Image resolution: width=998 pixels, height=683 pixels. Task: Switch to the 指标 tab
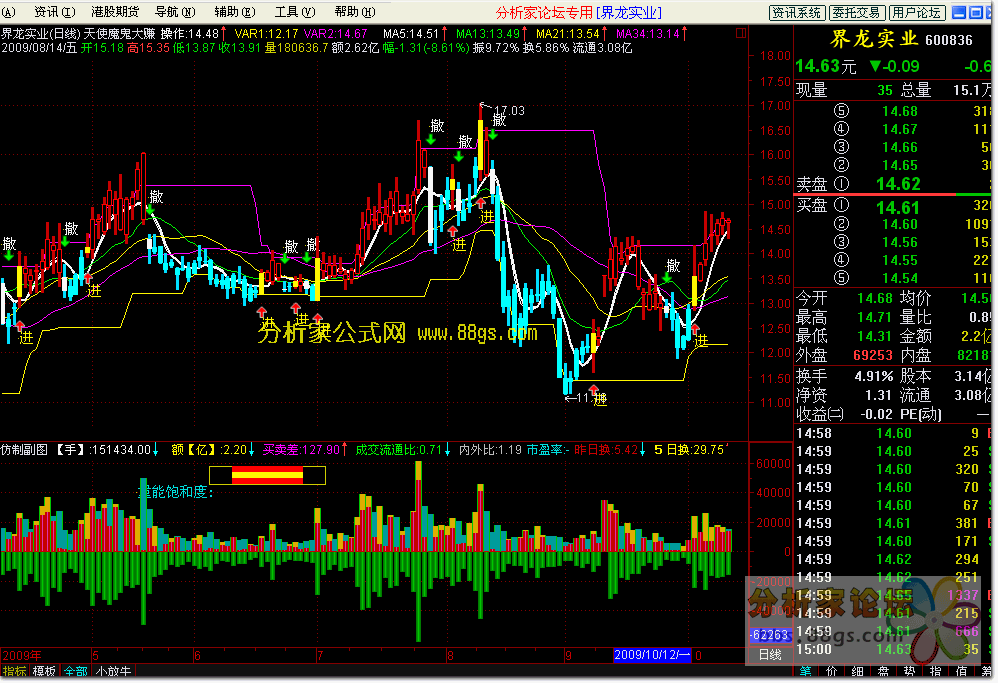[x=15, y=671]
